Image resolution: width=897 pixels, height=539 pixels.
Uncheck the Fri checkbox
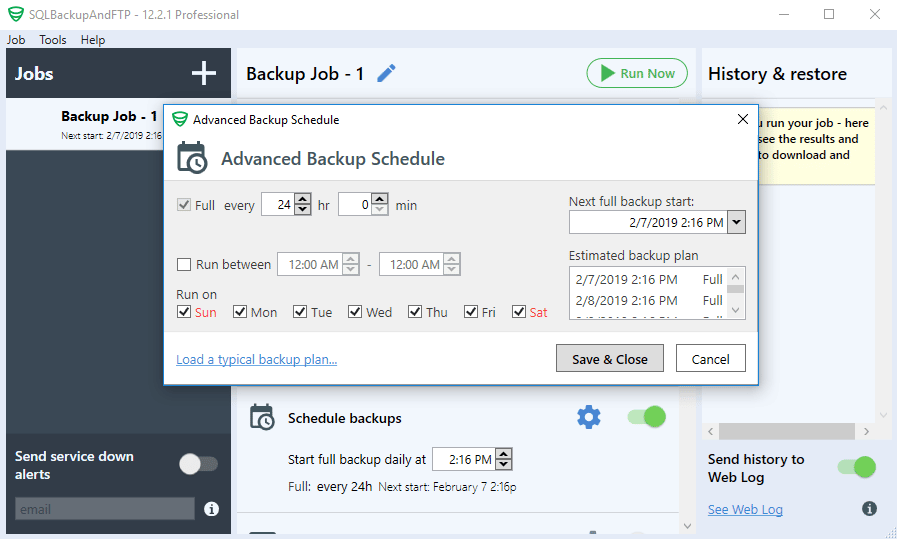(471, 312)
